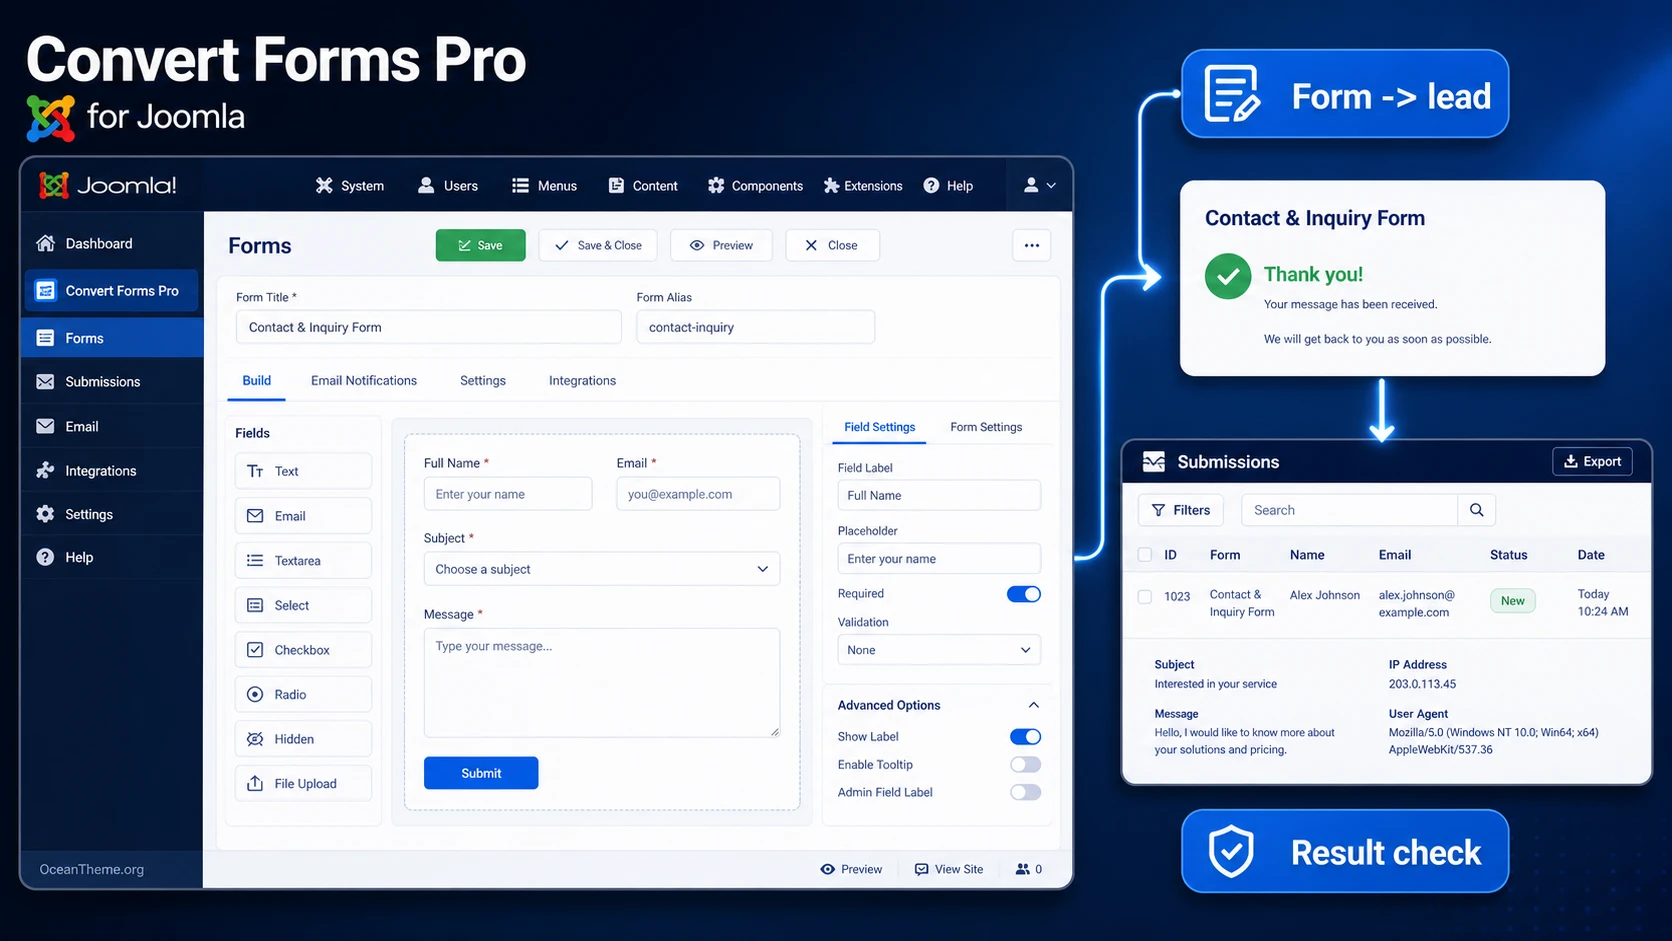Open the Content menu

pos(643,186)
